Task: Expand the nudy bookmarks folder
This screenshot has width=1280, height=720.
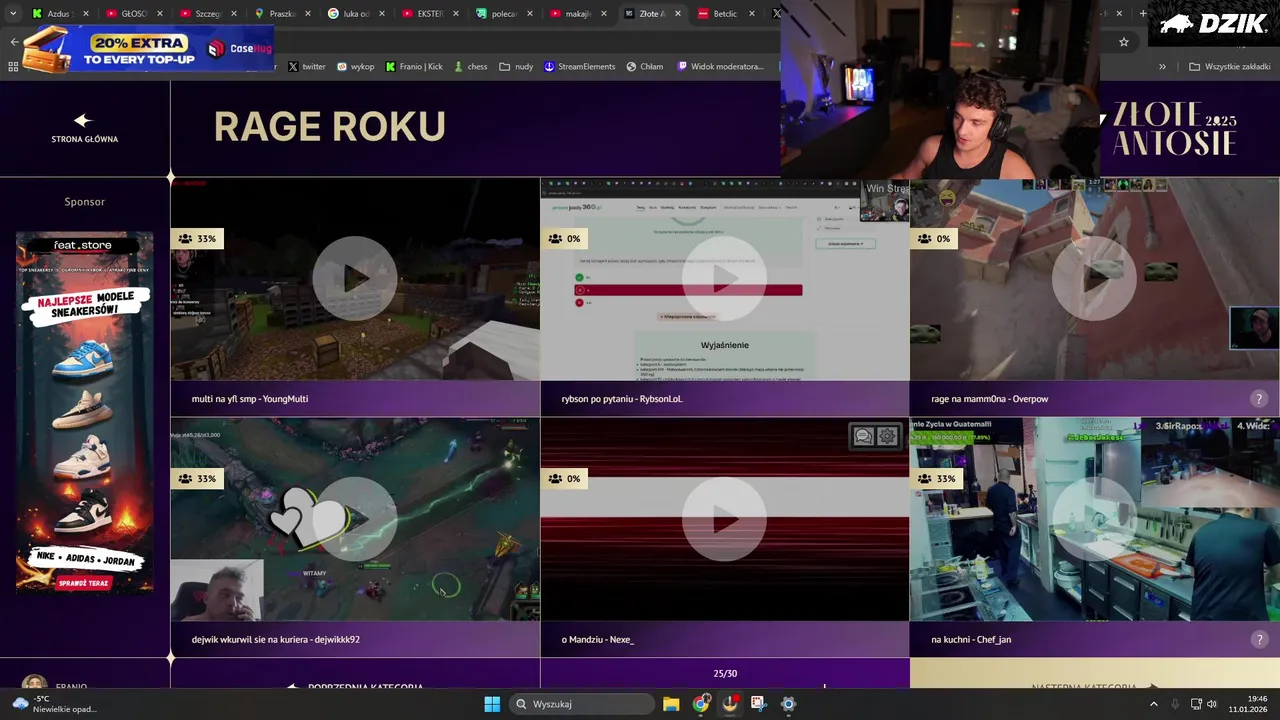Action: (x=516, y=67)
